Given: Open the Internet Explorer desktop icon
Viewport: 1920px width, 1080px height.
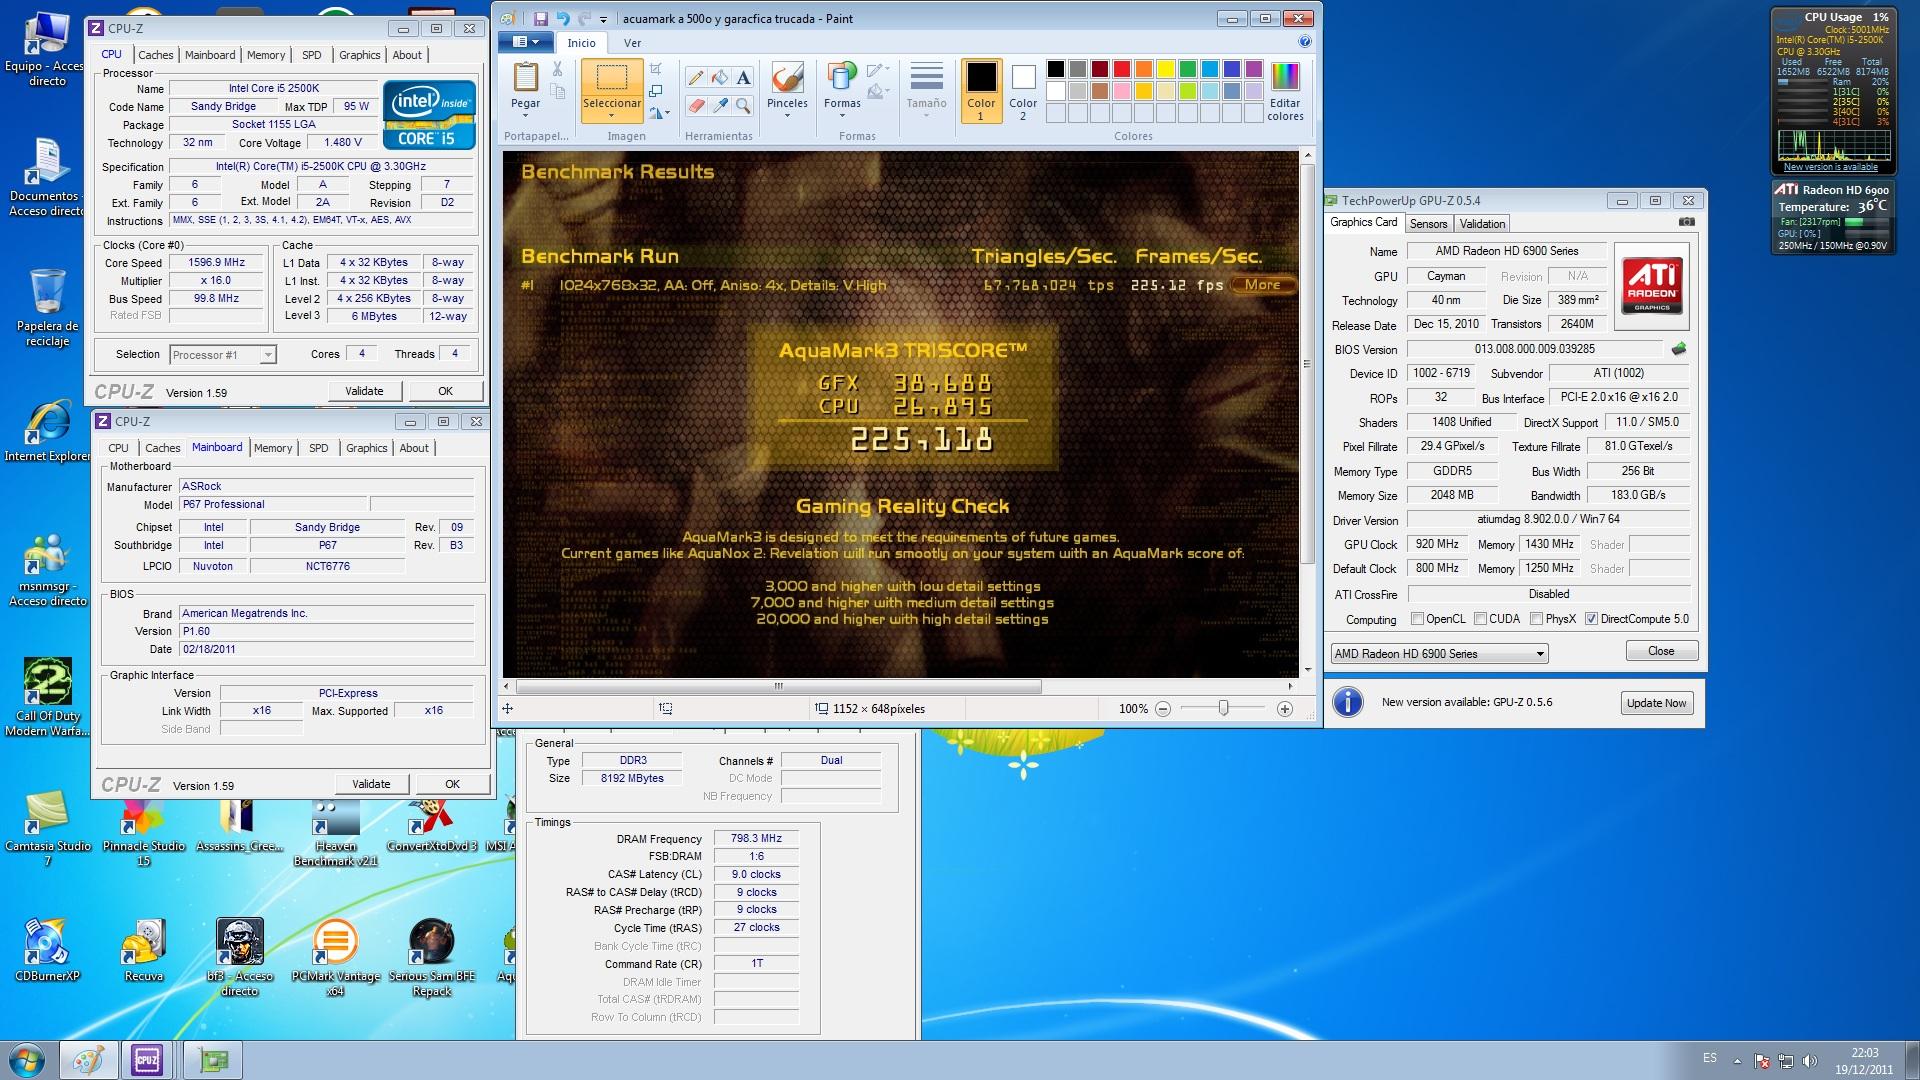Looking at the screenshot, I should [47, 430].
